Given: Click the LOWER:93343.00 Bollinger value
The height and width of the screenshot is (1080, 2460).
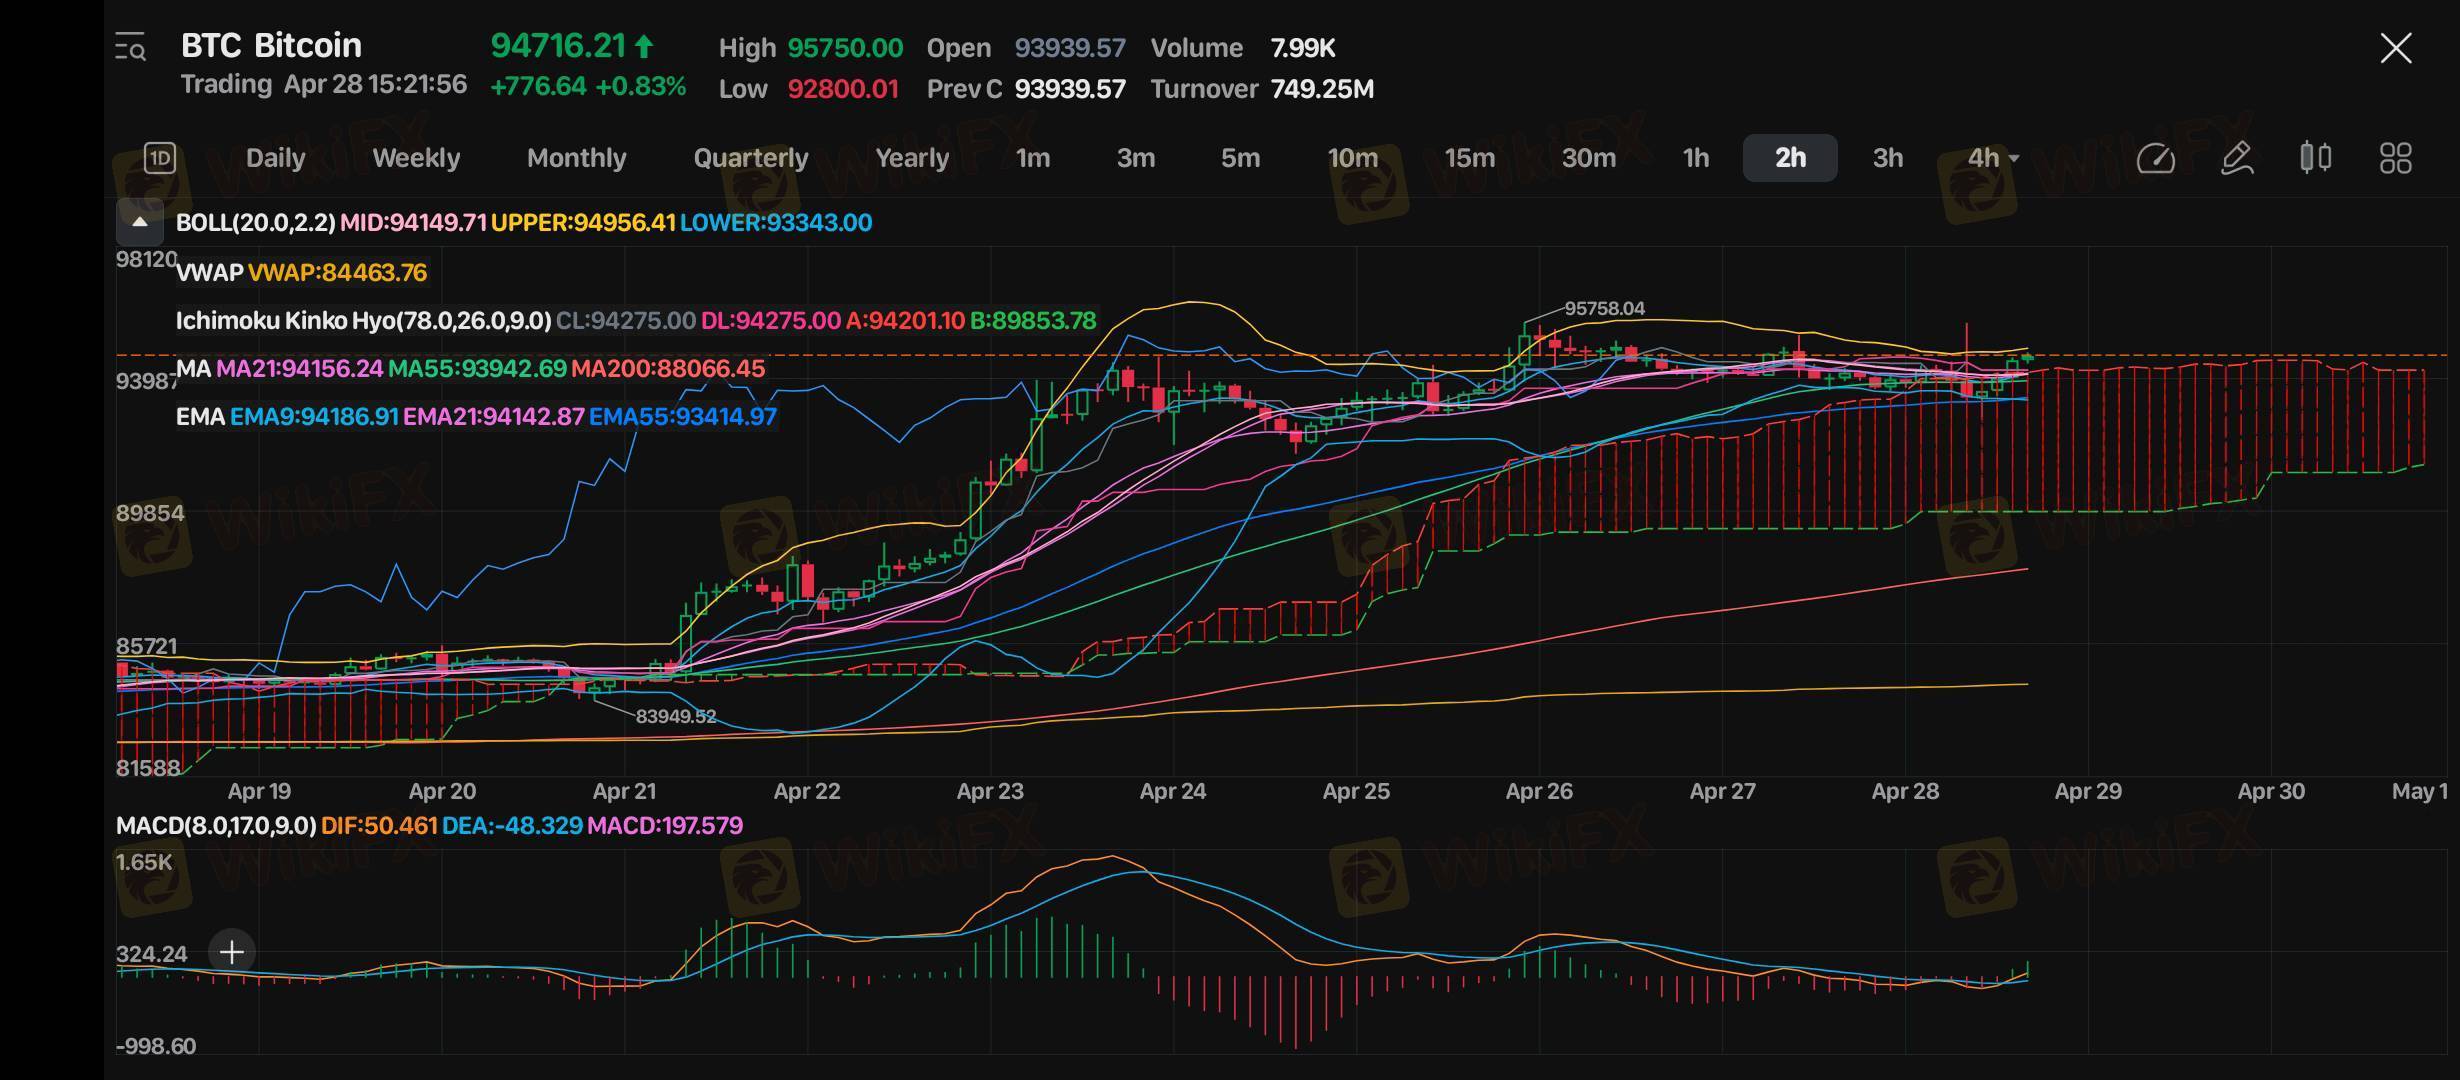Looking at the screenshot, I should click(x=776, y=223).
